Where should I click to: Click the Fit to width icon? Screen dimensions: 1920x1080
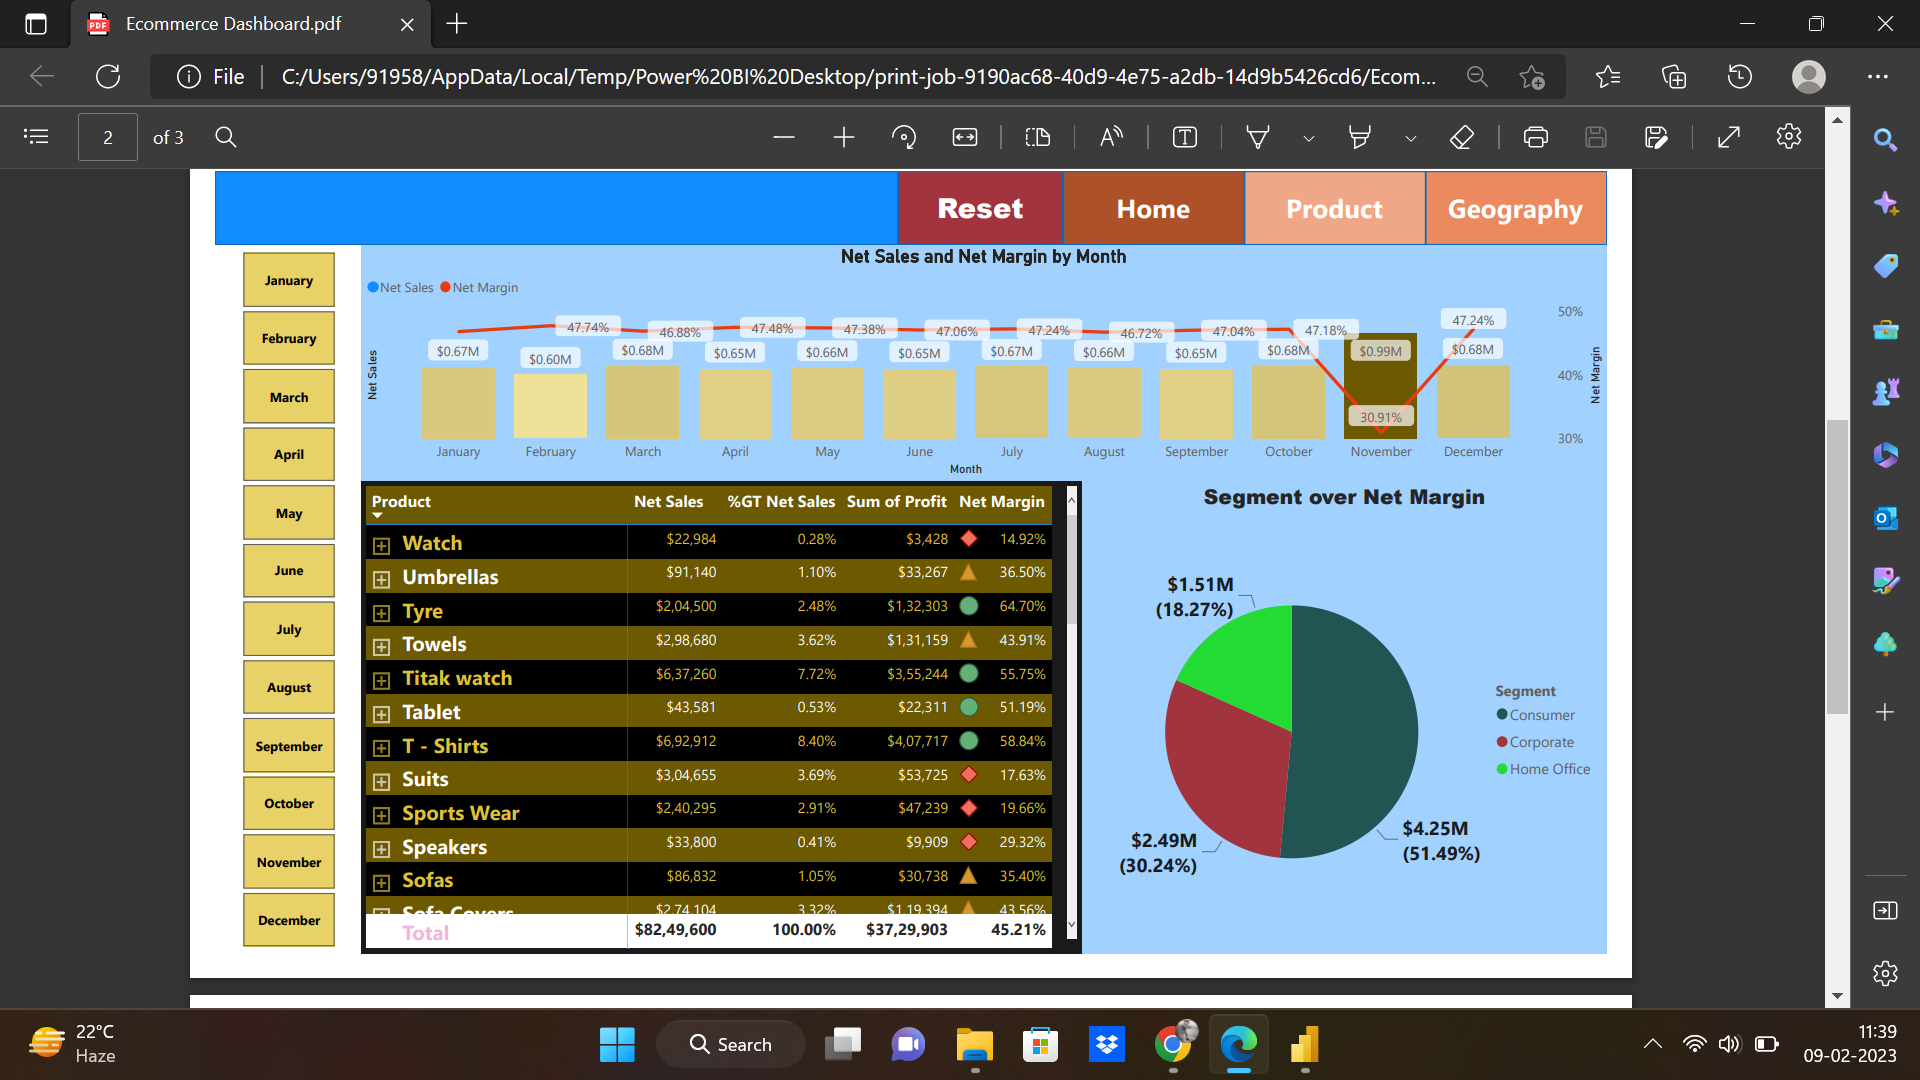pos(965,137)
